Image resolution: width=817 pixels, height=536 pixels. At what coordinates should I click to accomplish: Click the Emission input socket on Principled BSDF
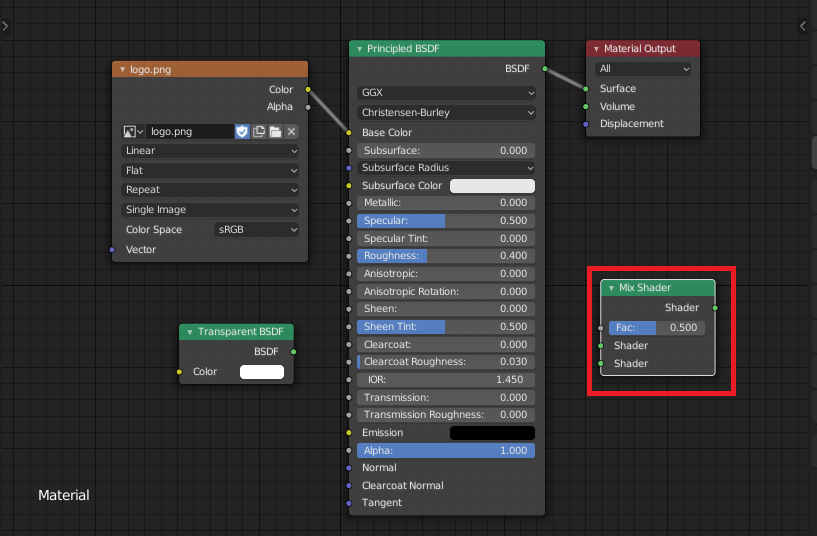(x=349, y=433)
